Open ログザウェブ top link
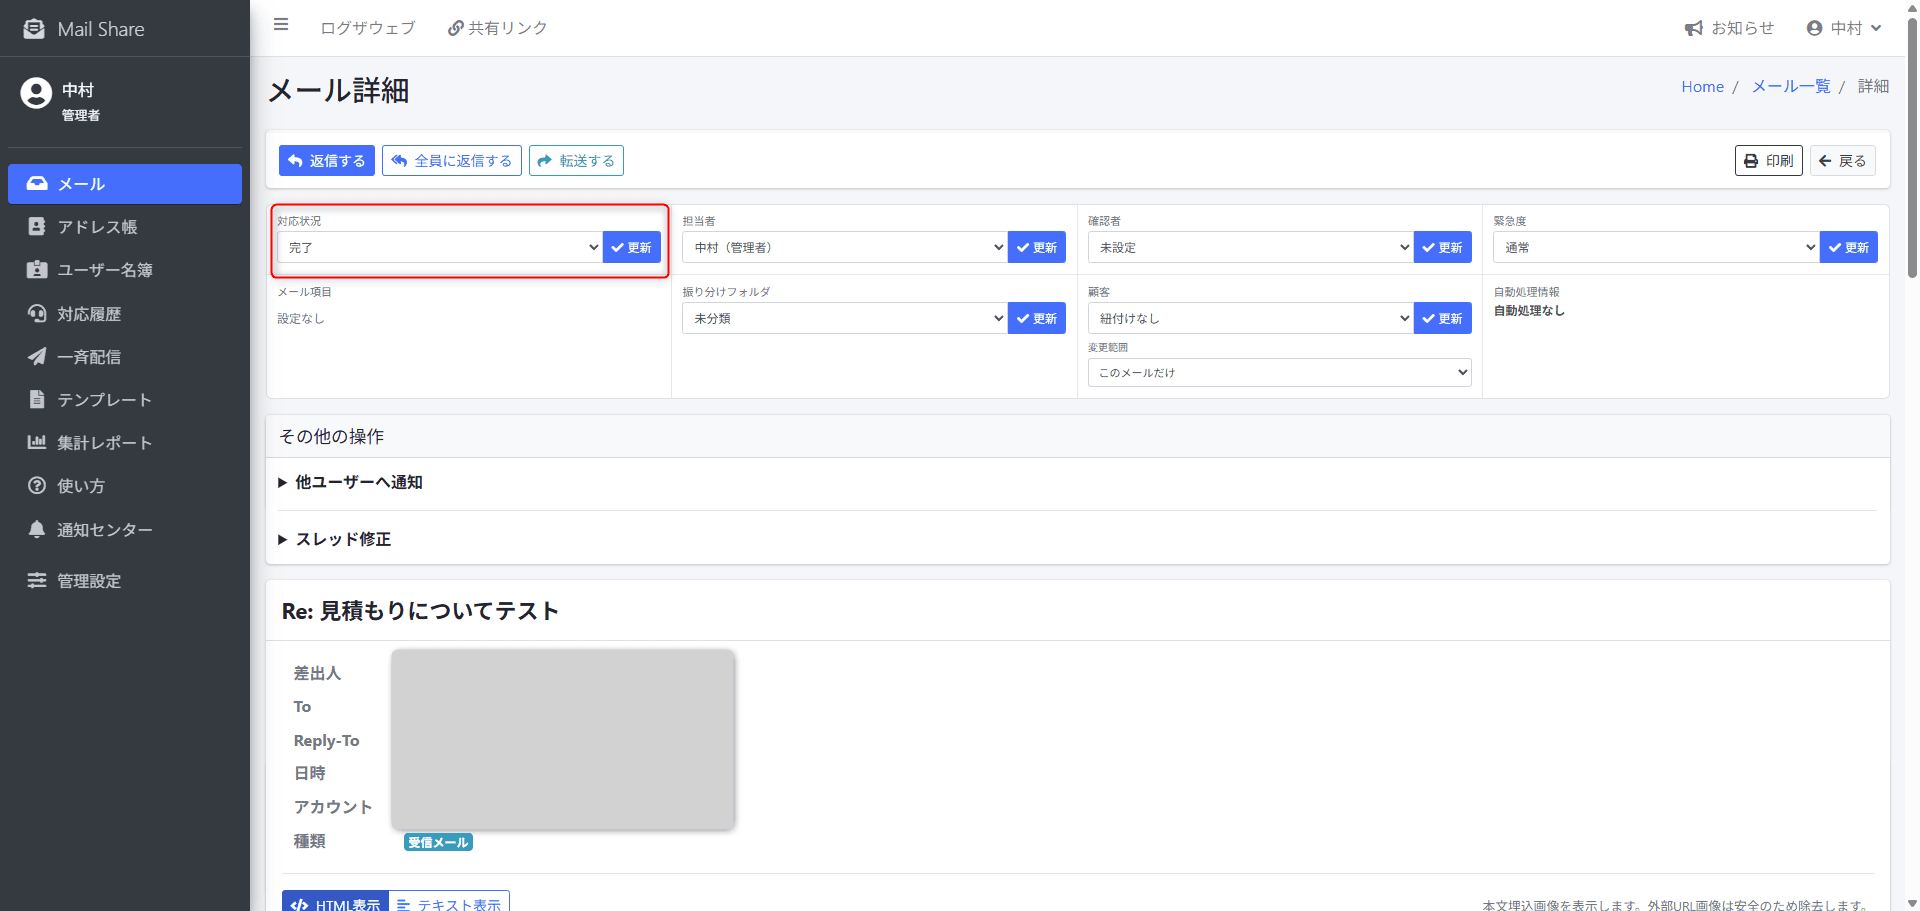Viewport: 1920px width, 911px height. click(368, 28)
